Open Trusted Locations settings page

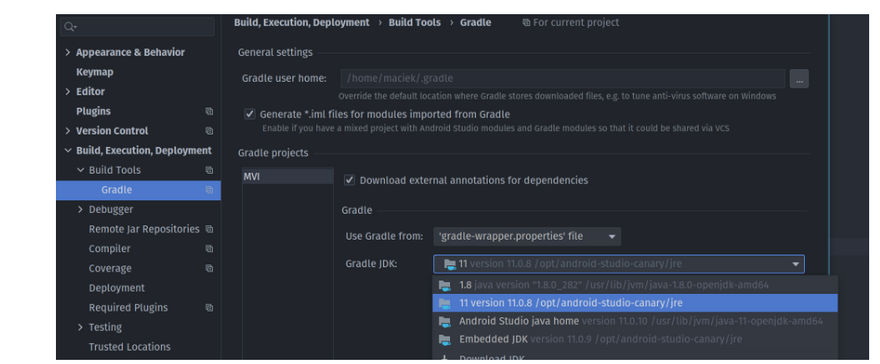point(130,347)
